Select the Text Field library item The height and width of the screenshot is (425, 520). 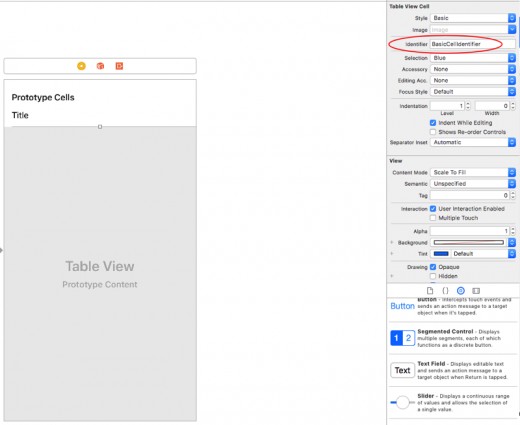402,370
